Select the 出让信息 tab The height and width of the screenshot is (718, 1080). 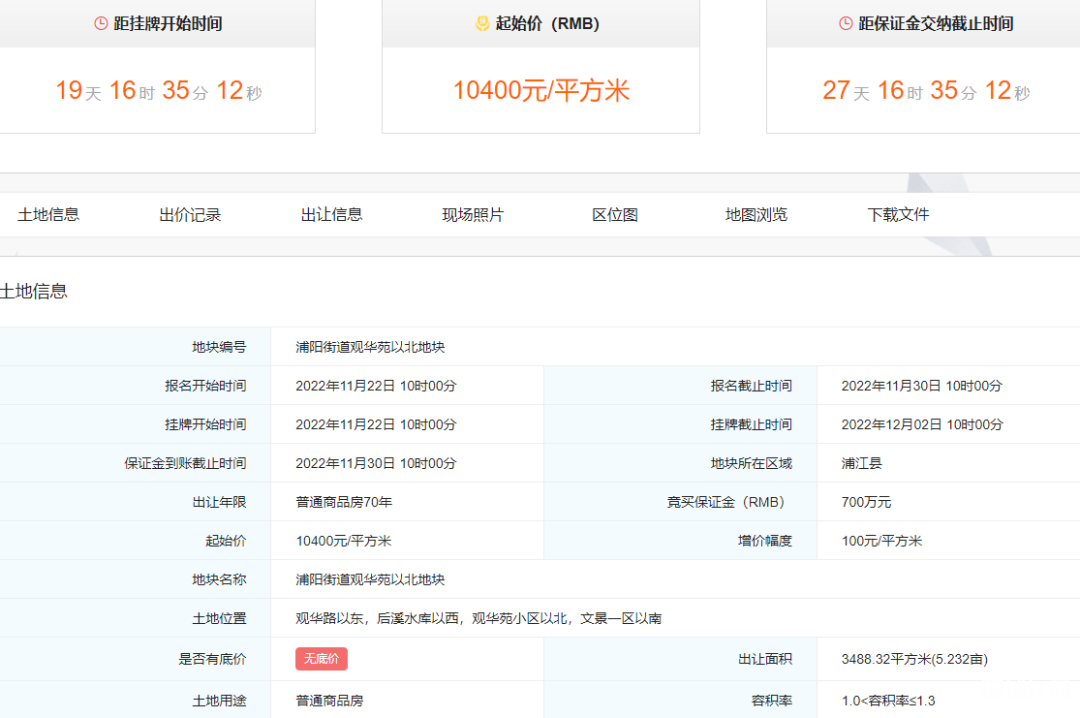click(332, 215)
